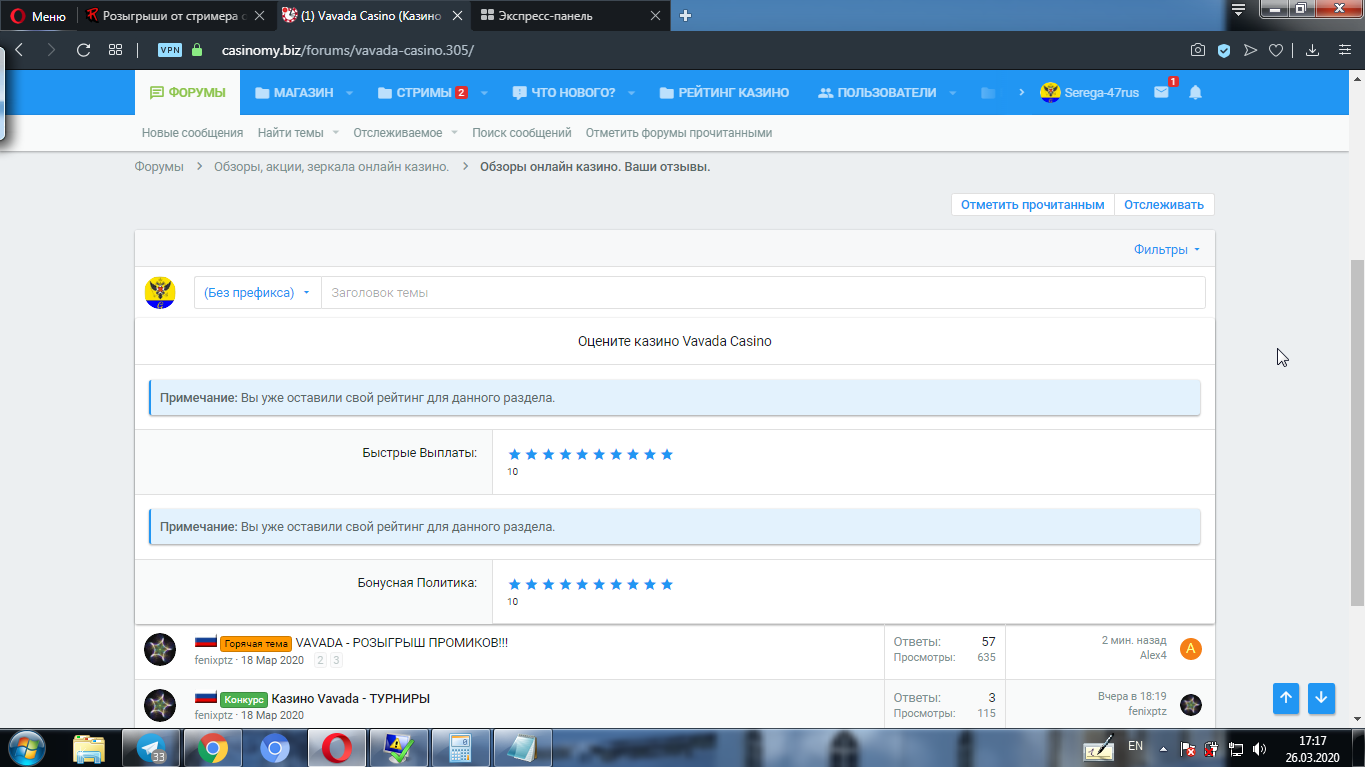Close the Розыгрыши от стримера tab
The height and width of the screenshot is (767, 1365).
(x=259, y=16)
